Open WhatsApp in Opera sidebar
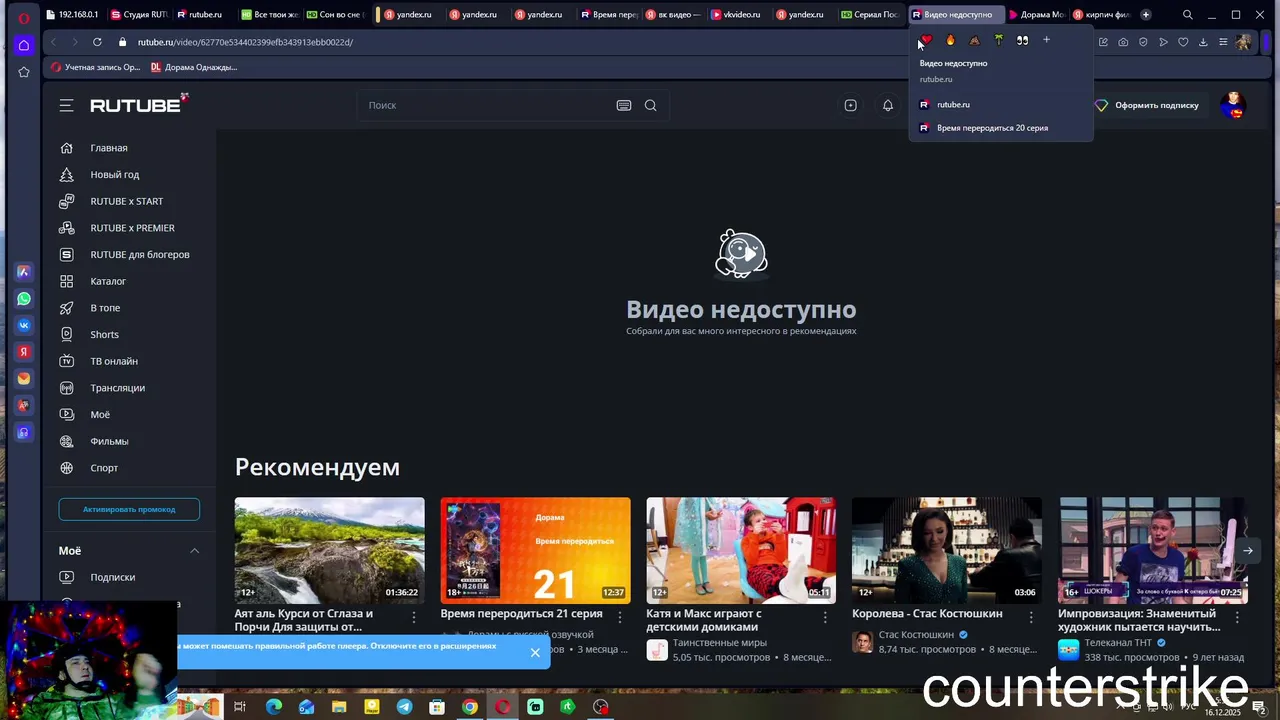 point(24,299)
